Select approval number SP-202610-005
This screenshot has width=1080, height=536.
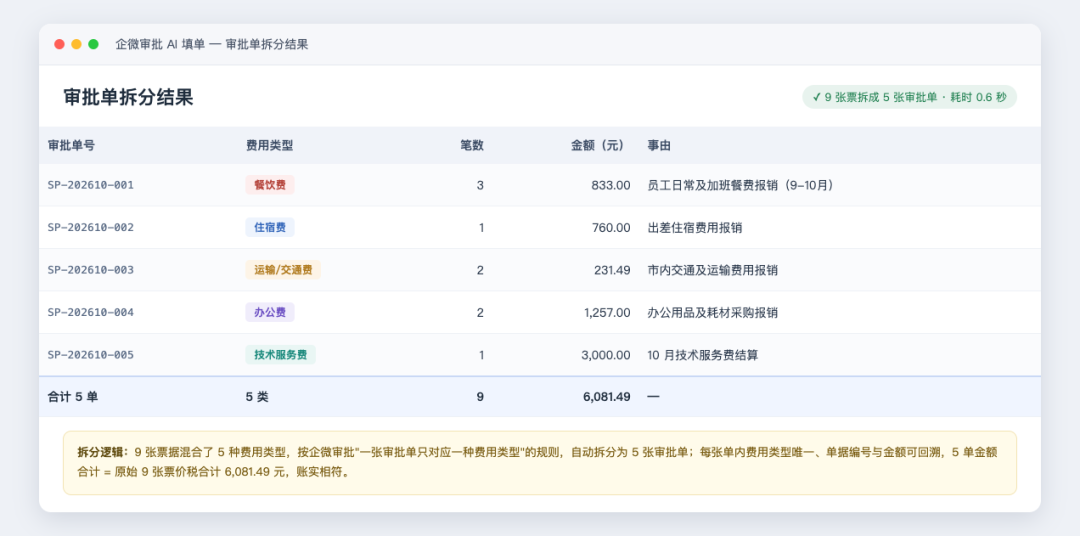91,355
